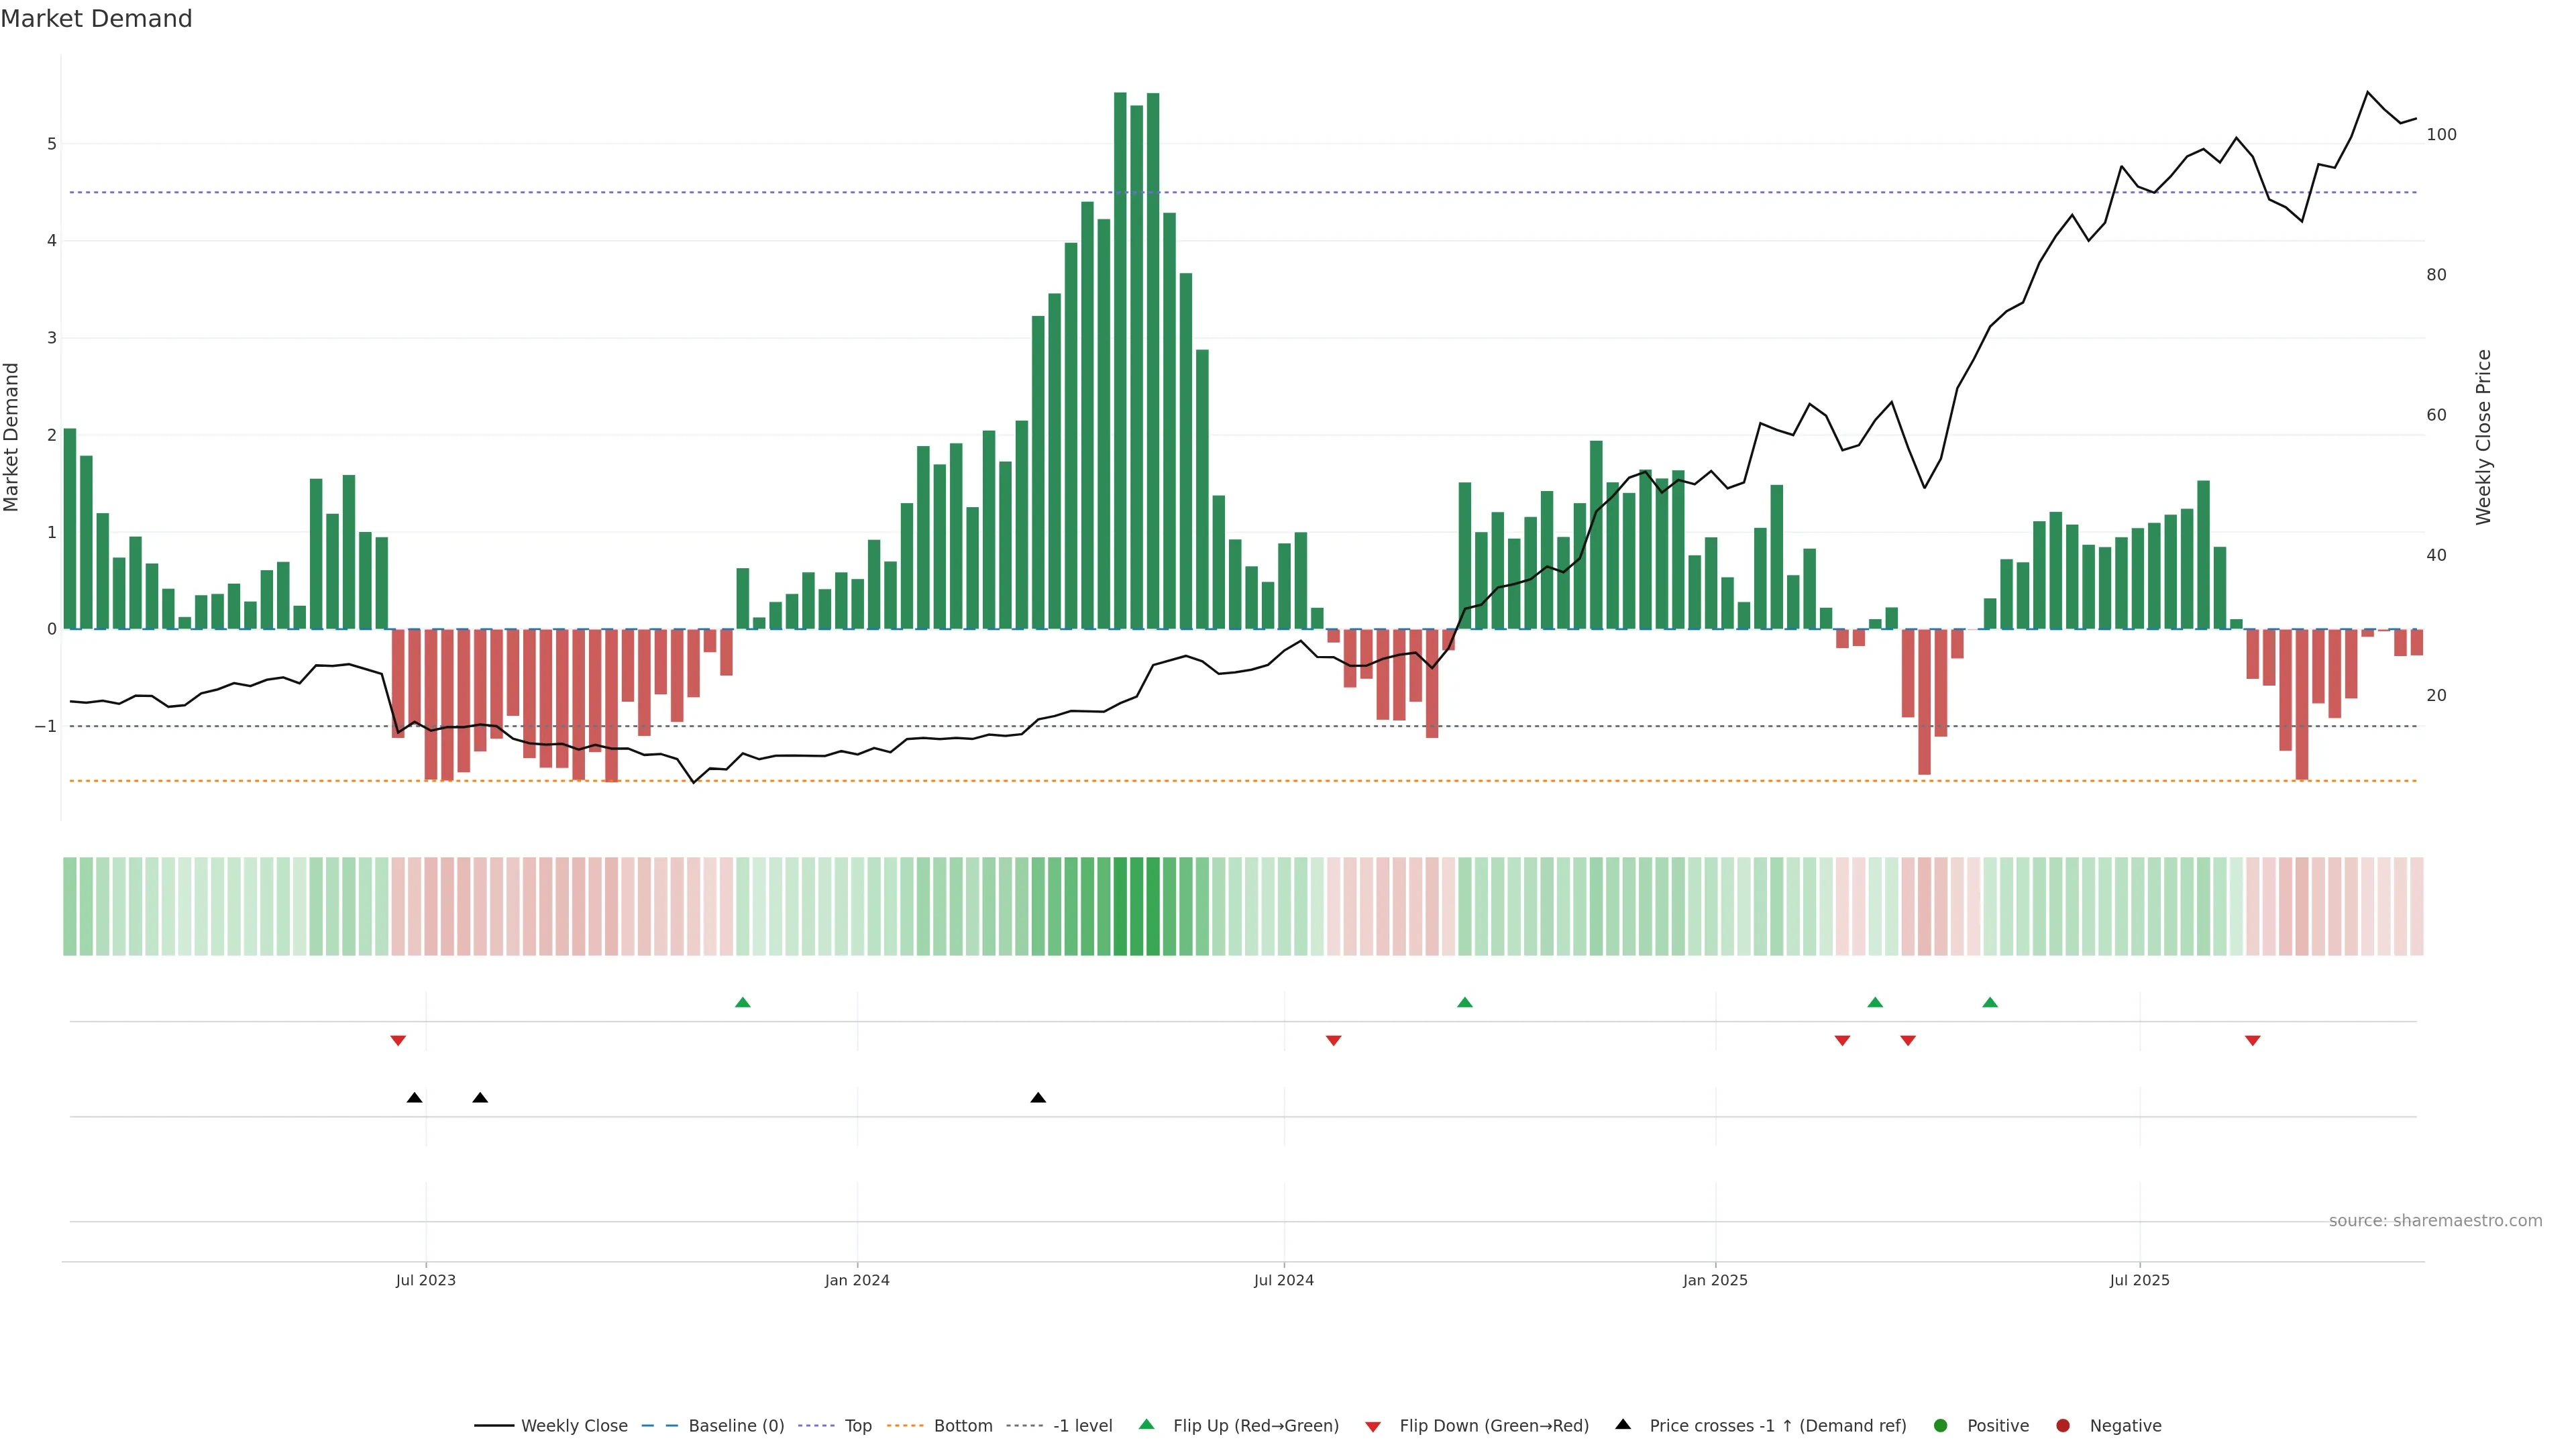
Task: Click the red Negative legend dot
Action: pos(2063,1425)
